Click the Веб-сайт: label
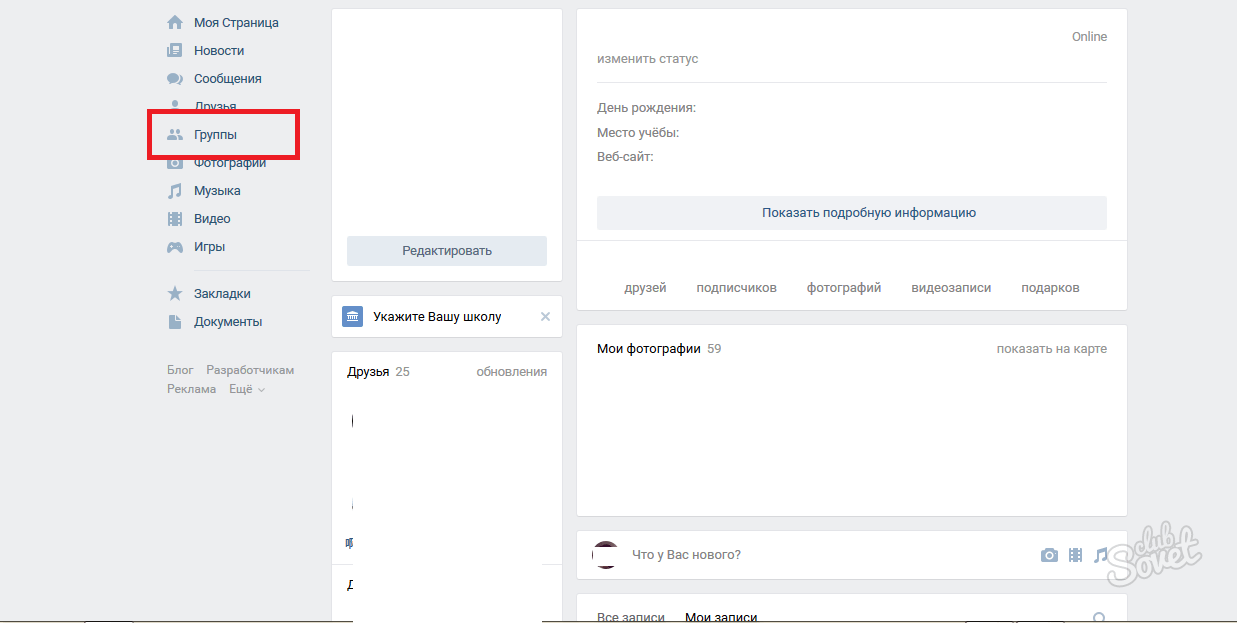This screenshot has width=1237, height=623. [625, 157]
